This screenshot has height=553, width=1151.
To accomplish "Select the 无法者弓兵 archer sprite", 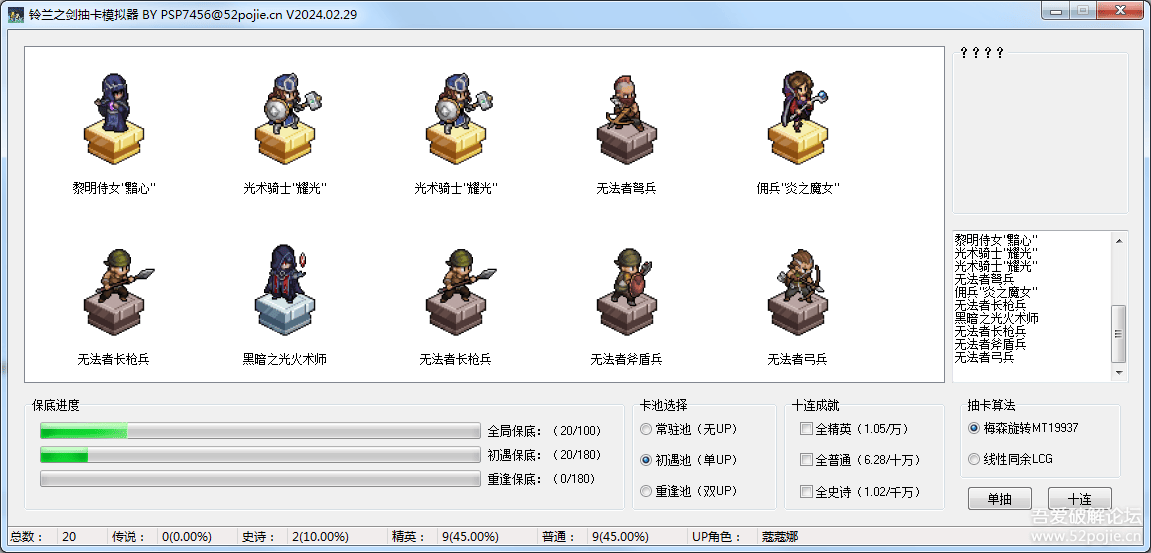I will 798,290.
